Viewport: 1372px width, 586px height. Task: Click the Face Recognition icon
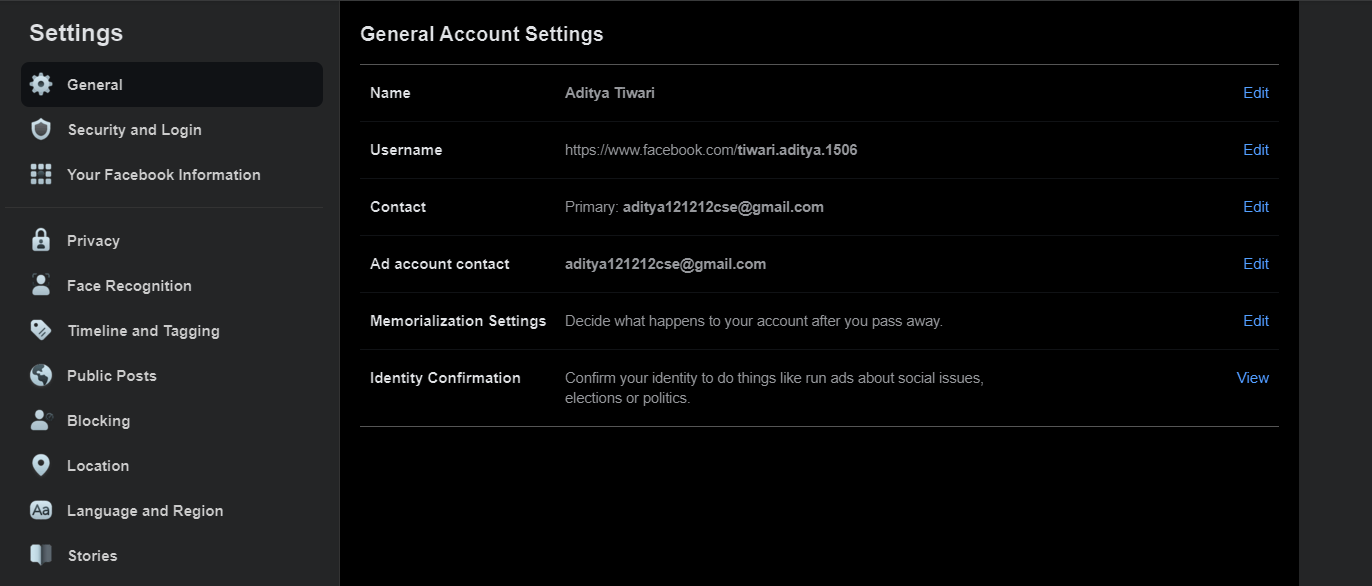[41, 286]
